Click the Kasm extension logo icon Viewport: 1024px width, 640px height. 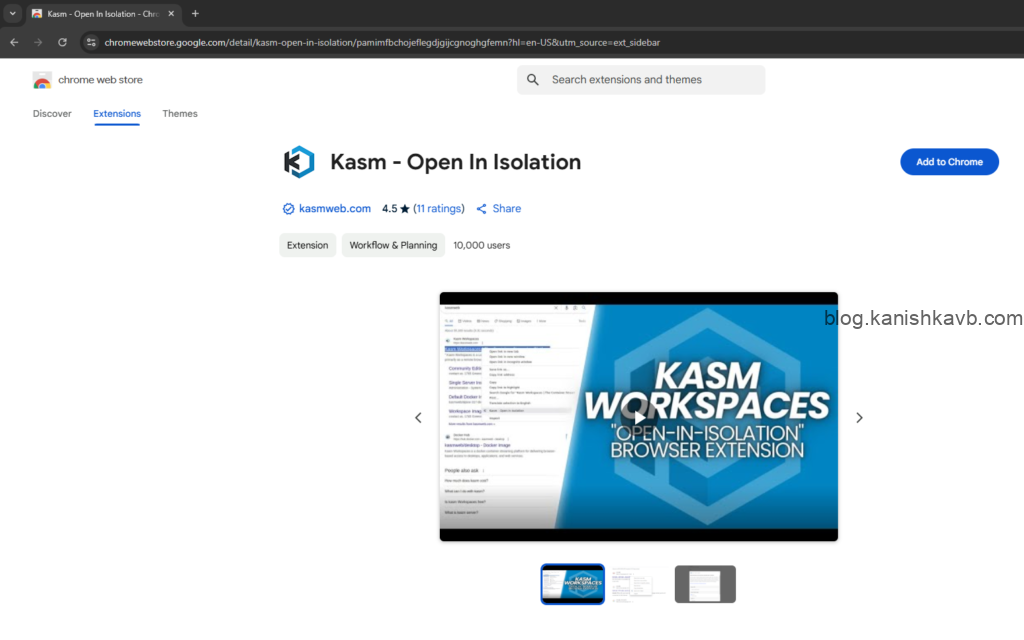[x=299, y=162]
